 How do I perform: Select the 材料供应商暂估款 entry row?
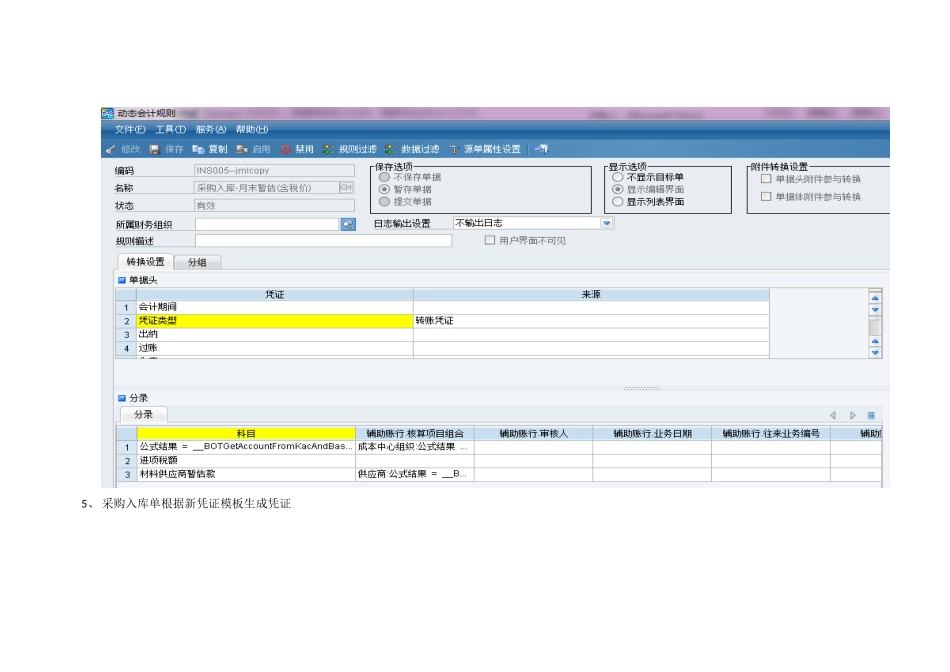[499, 474]
